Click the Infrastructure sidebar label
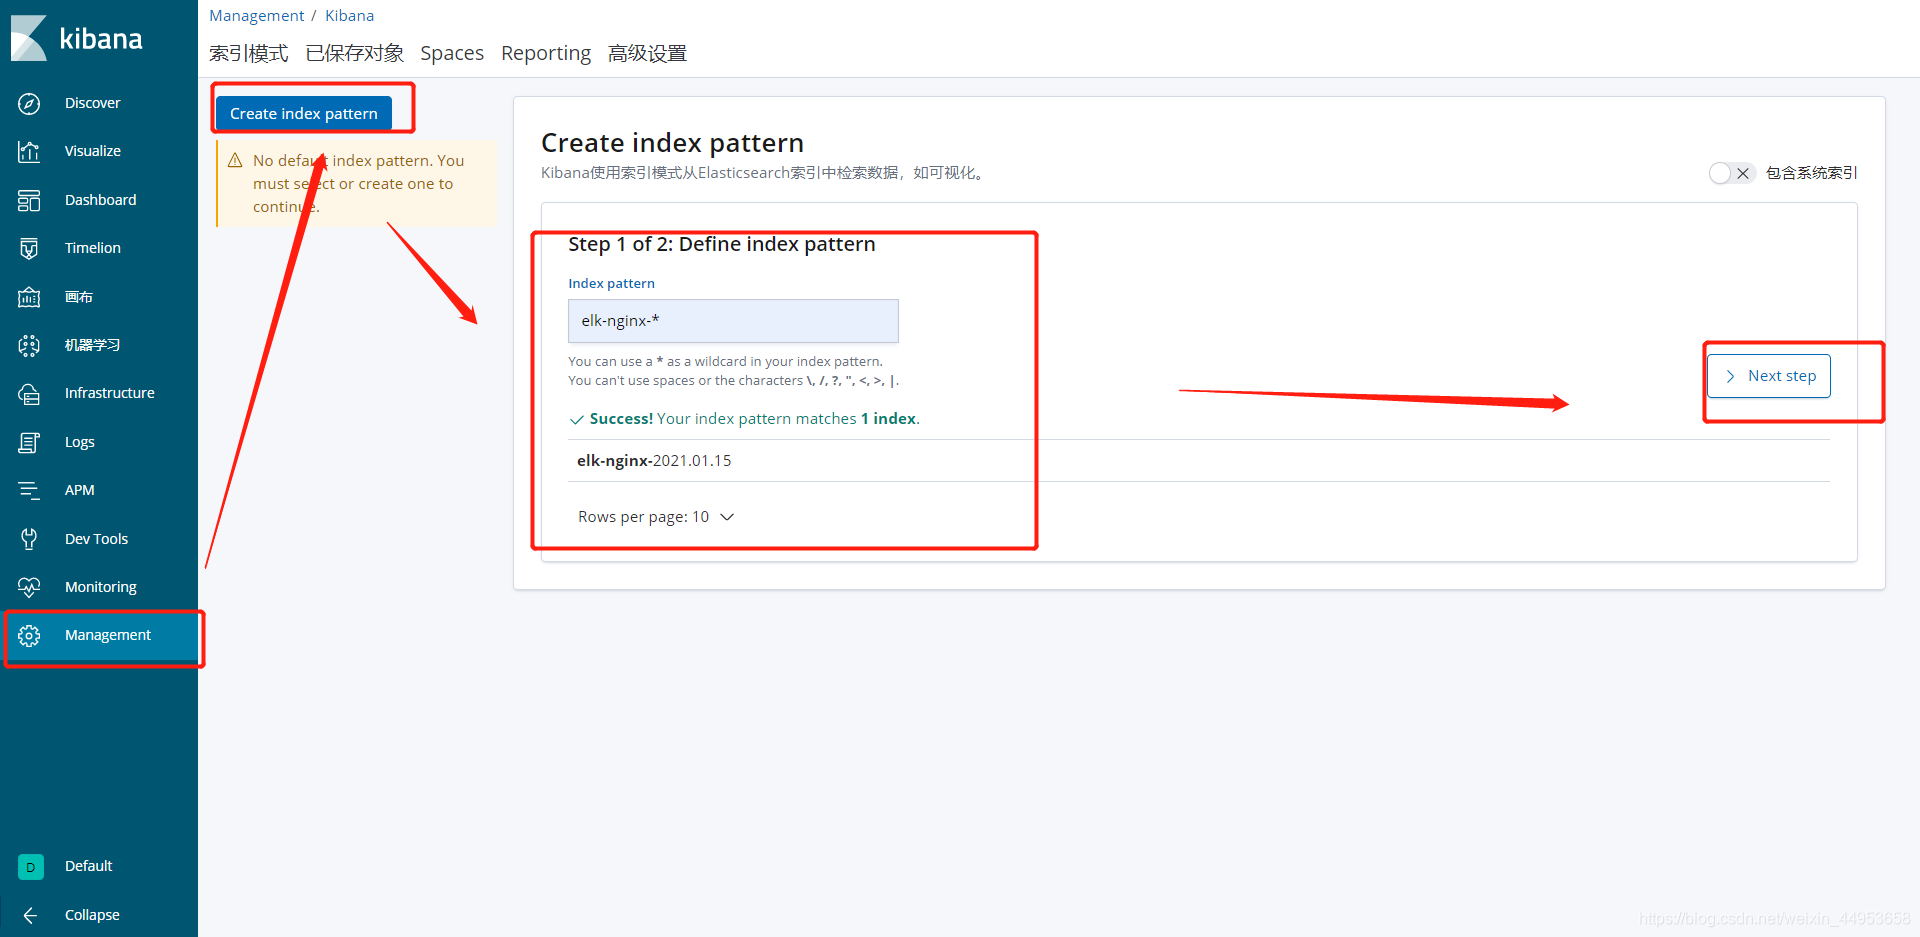 point(110,393)
